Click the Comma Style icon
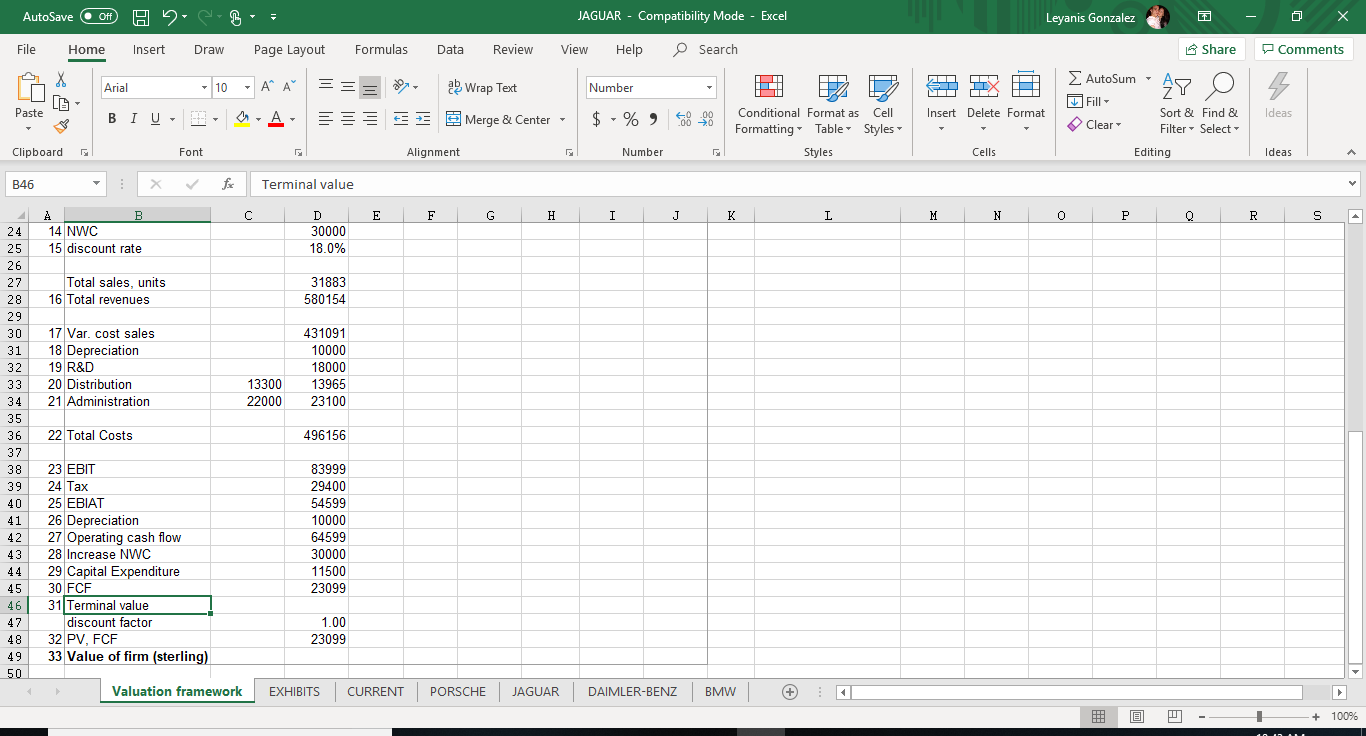This screenshot has height=736, width=1366. [652, 118]
